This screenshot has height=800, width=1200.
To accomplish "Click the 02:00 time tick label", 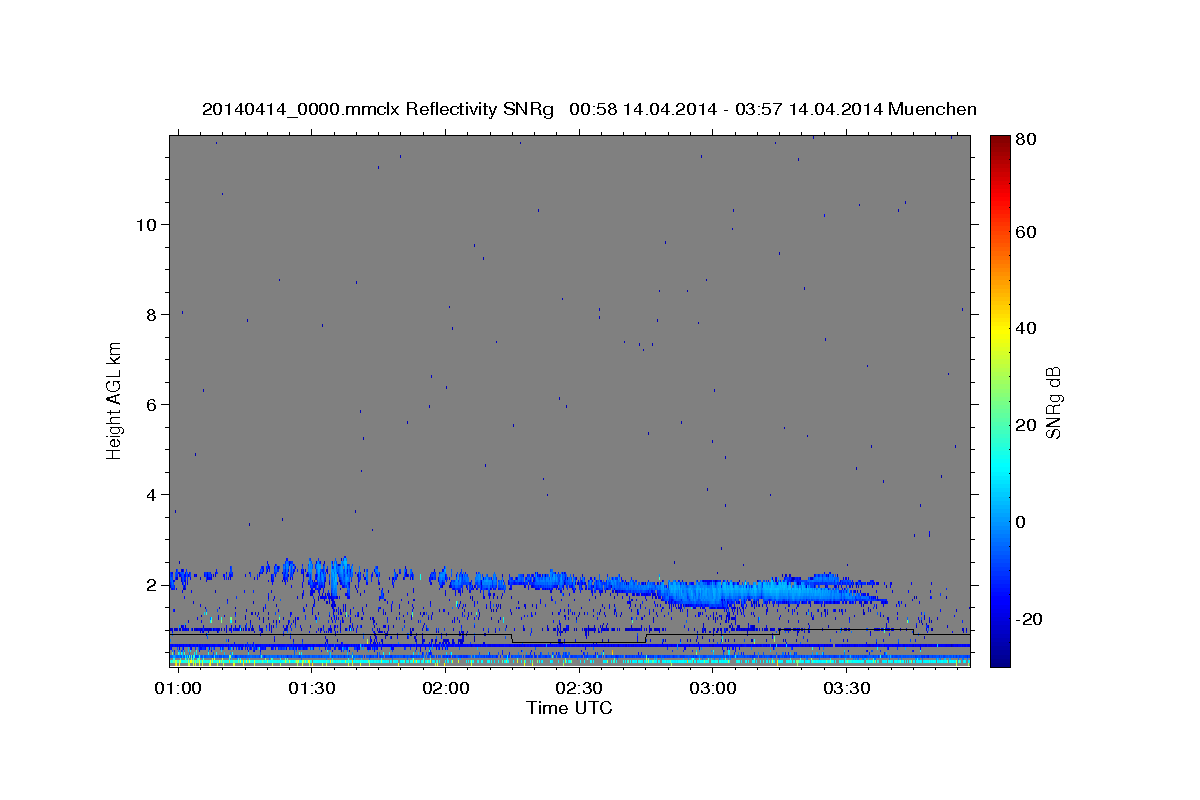I will pos(445,689).
